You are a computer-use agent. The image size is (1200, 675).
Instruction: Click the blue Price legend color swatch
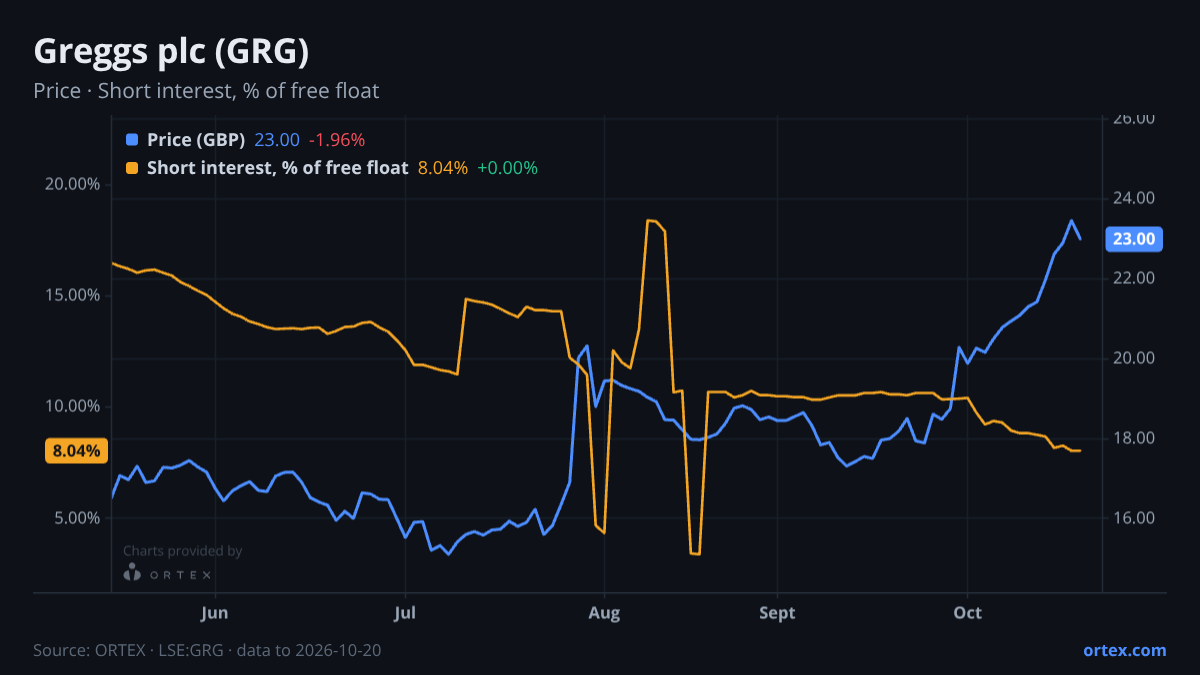[x=132, y=140]
